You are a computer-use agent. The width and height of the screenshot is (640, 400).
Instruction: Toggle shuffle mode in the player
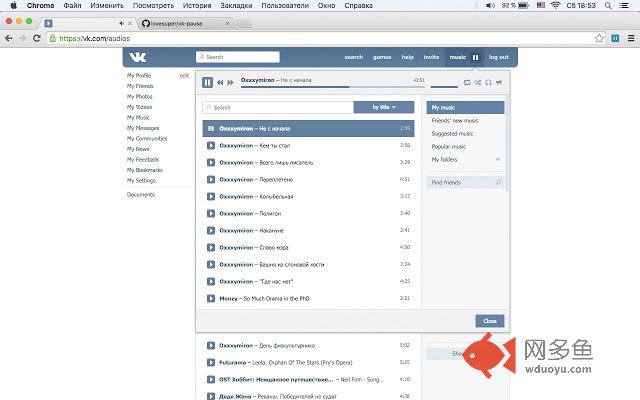pos(478,82)
